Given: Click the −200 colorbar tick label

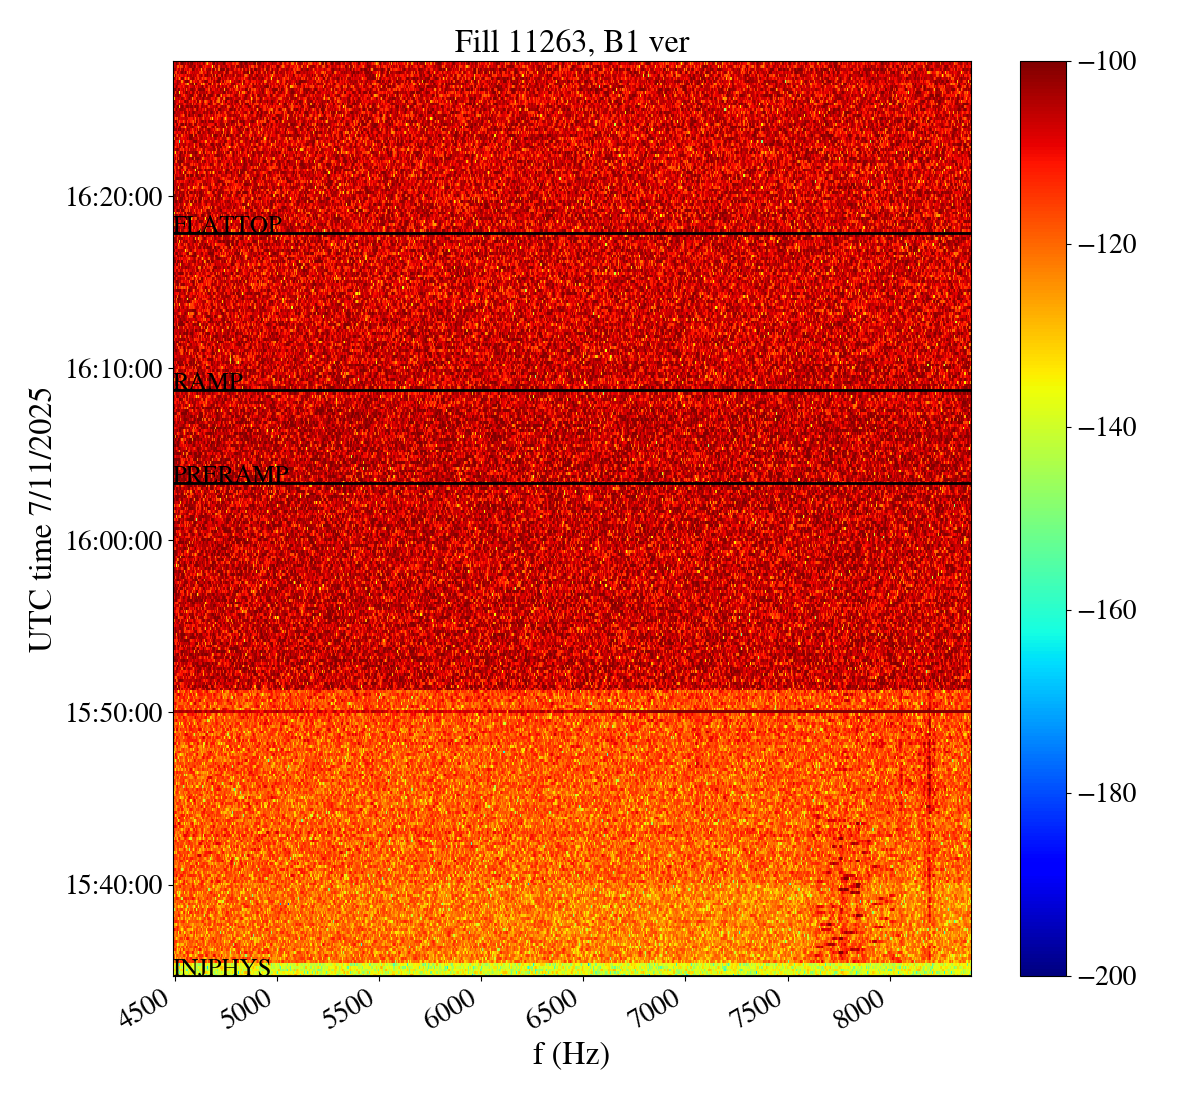Looking at the screenshot, I should tap(1107, 975).
